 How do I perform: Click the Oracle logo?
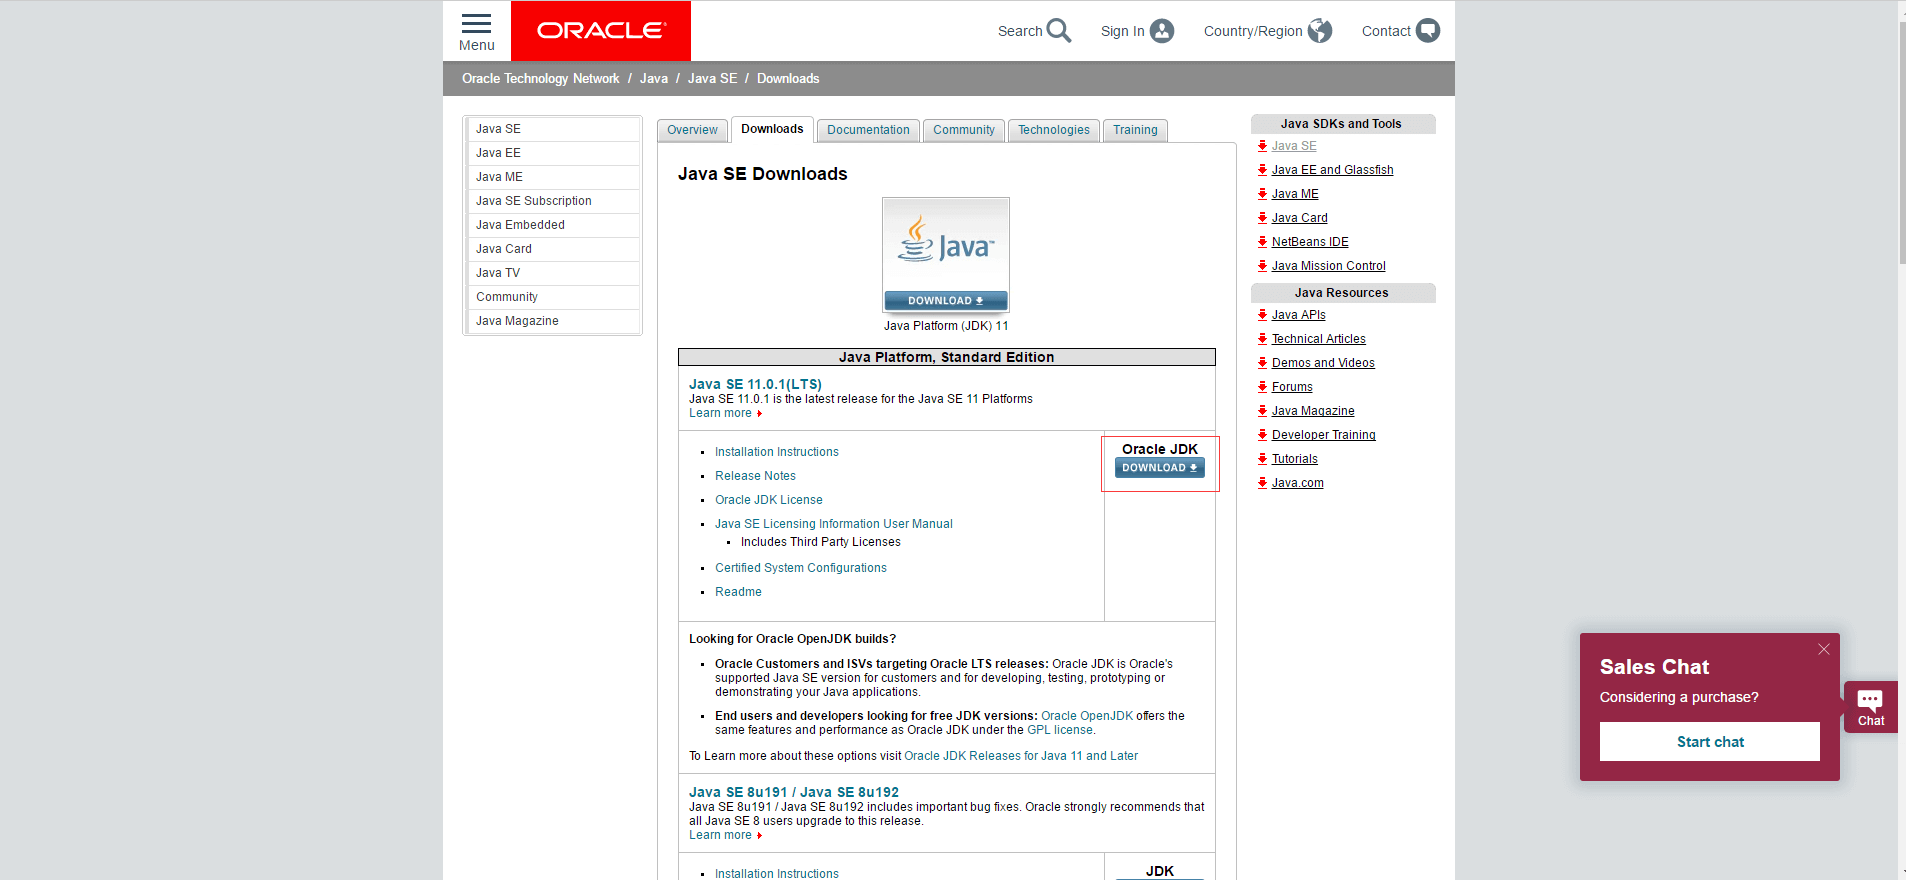click(x=601, y=31)
